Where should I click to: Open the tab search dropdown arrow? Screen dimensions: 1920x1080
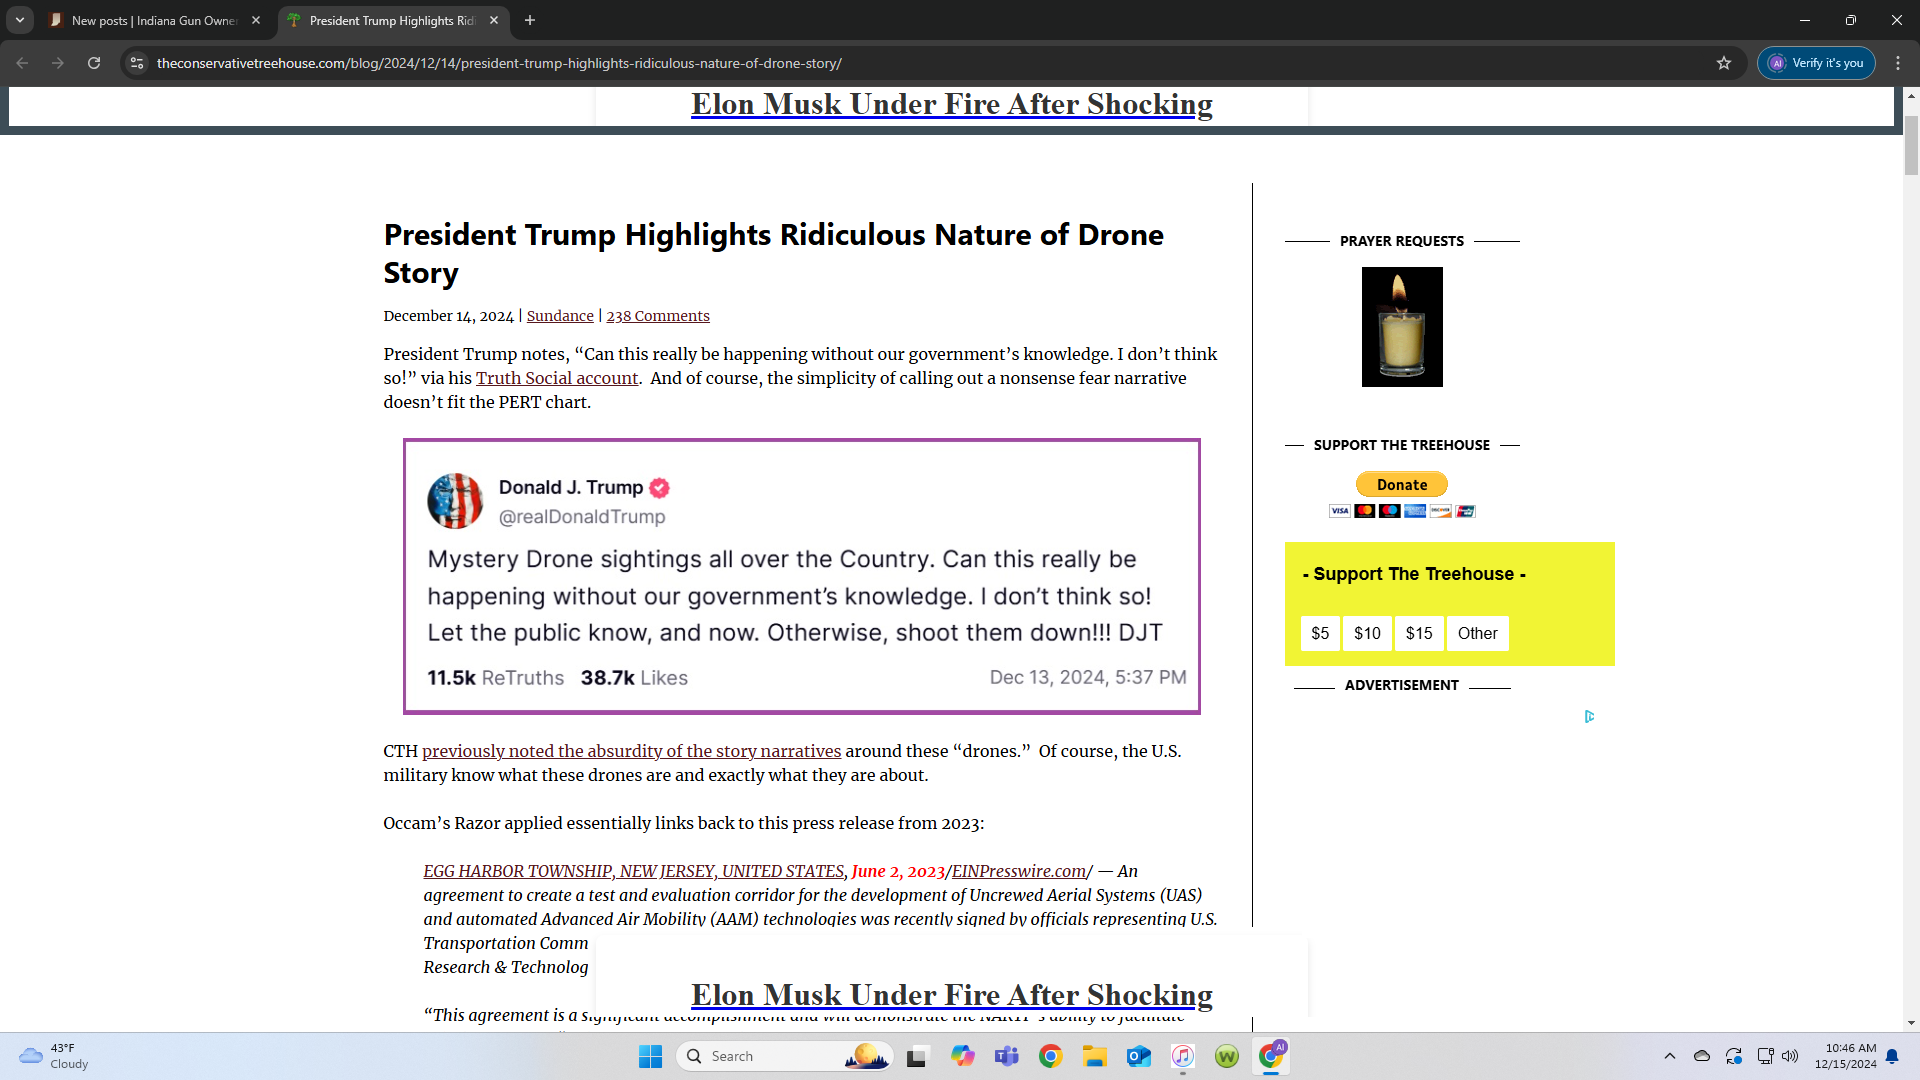(20, 20)
